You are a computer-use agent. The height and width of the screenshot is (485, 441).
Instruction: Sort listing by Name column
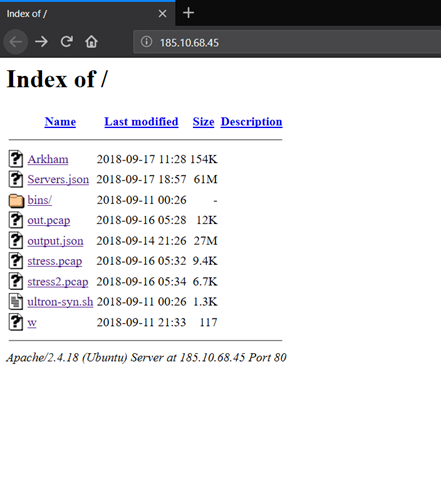[60, 122]
